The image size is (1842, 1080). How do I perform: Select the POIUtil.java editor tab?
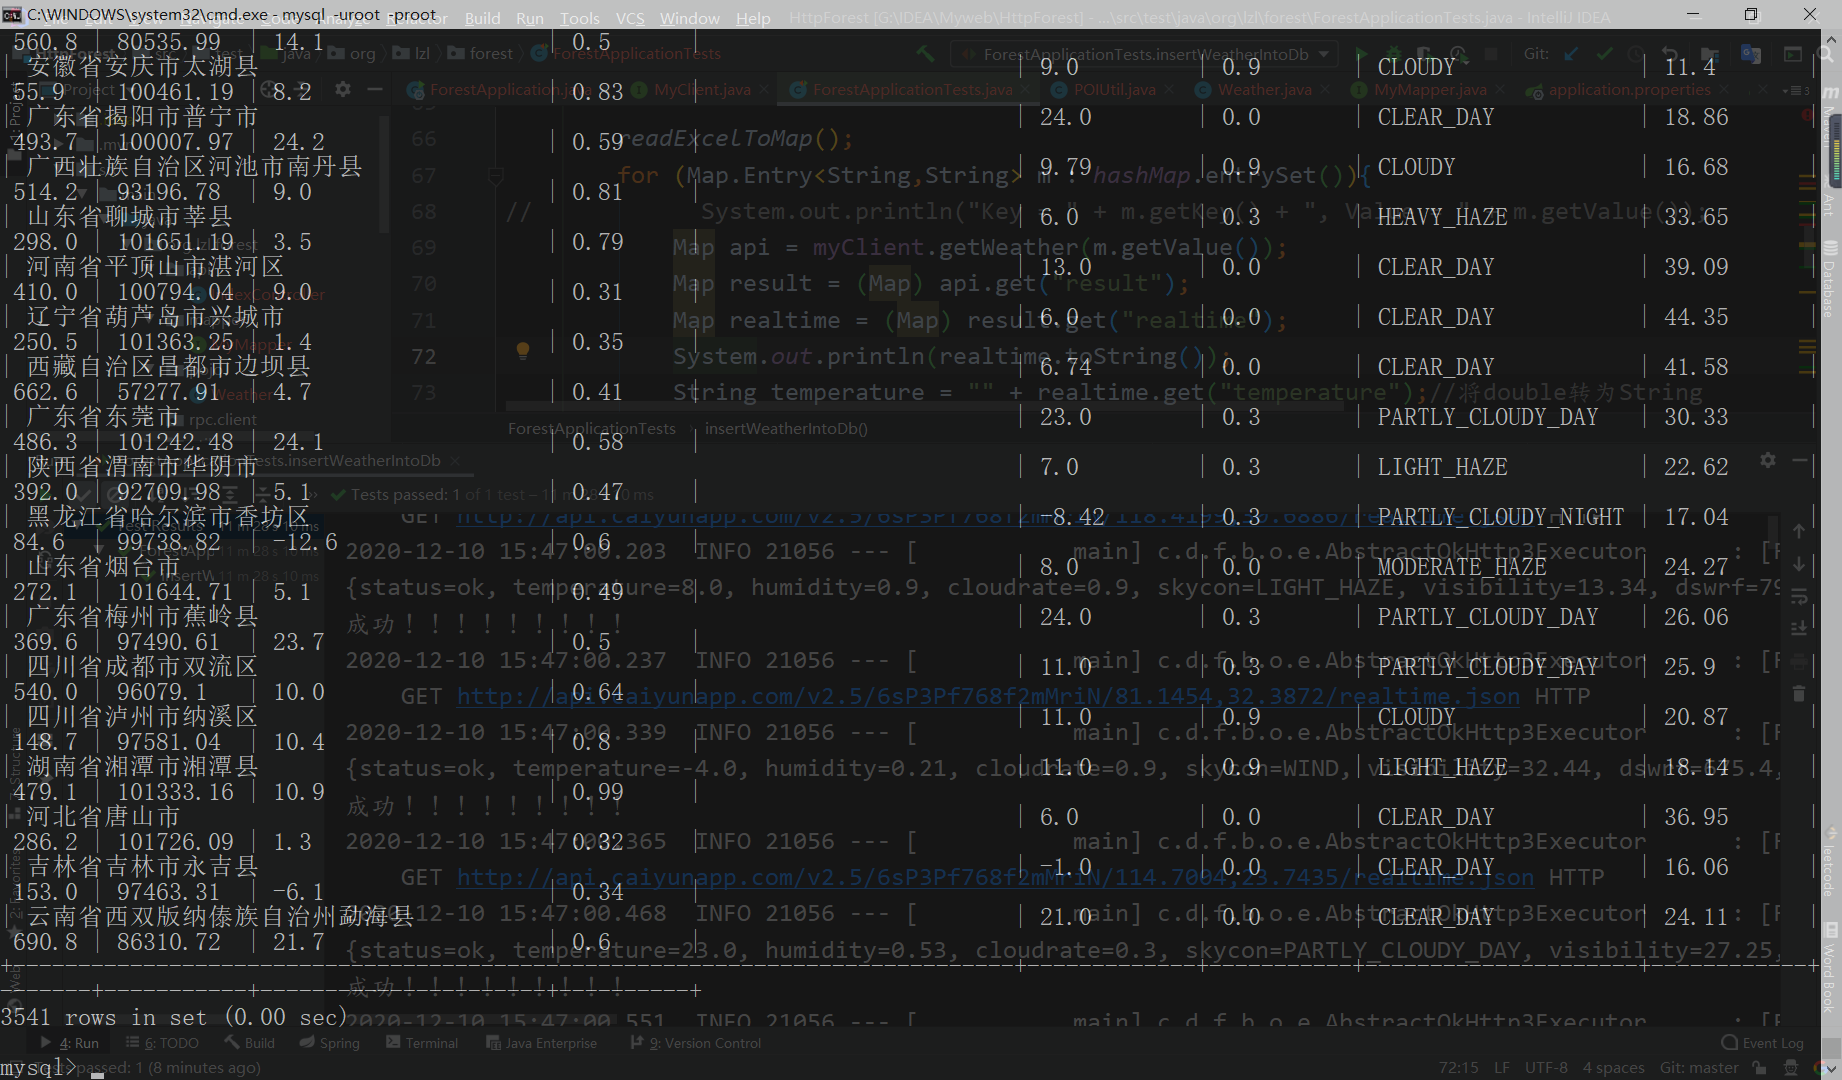click(x=1114, y=90)
